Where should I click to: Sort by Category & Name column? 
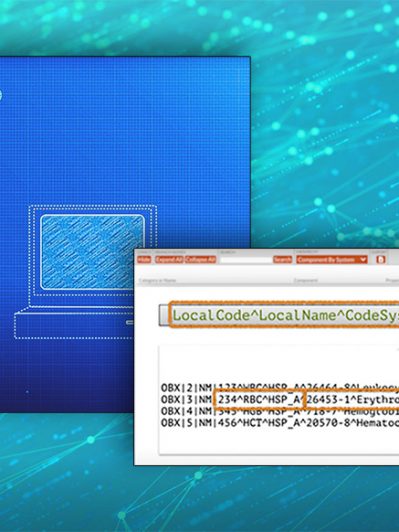pos(157,280)
